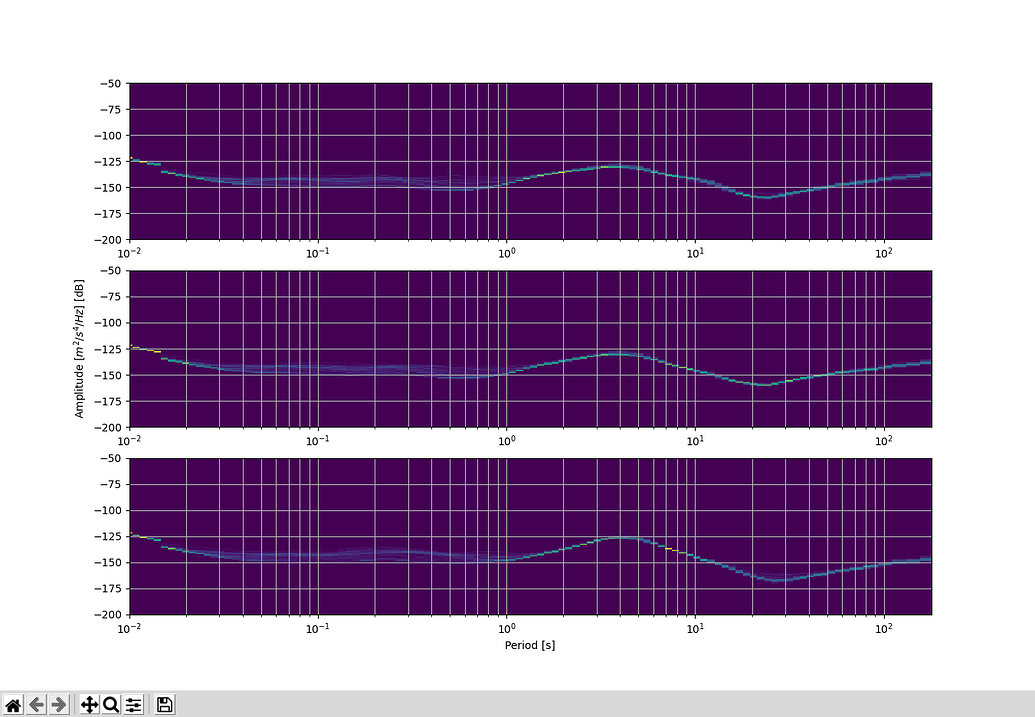Click the Period [s] axis label
Screen dimensions: 1035x717
click(529, 645)
